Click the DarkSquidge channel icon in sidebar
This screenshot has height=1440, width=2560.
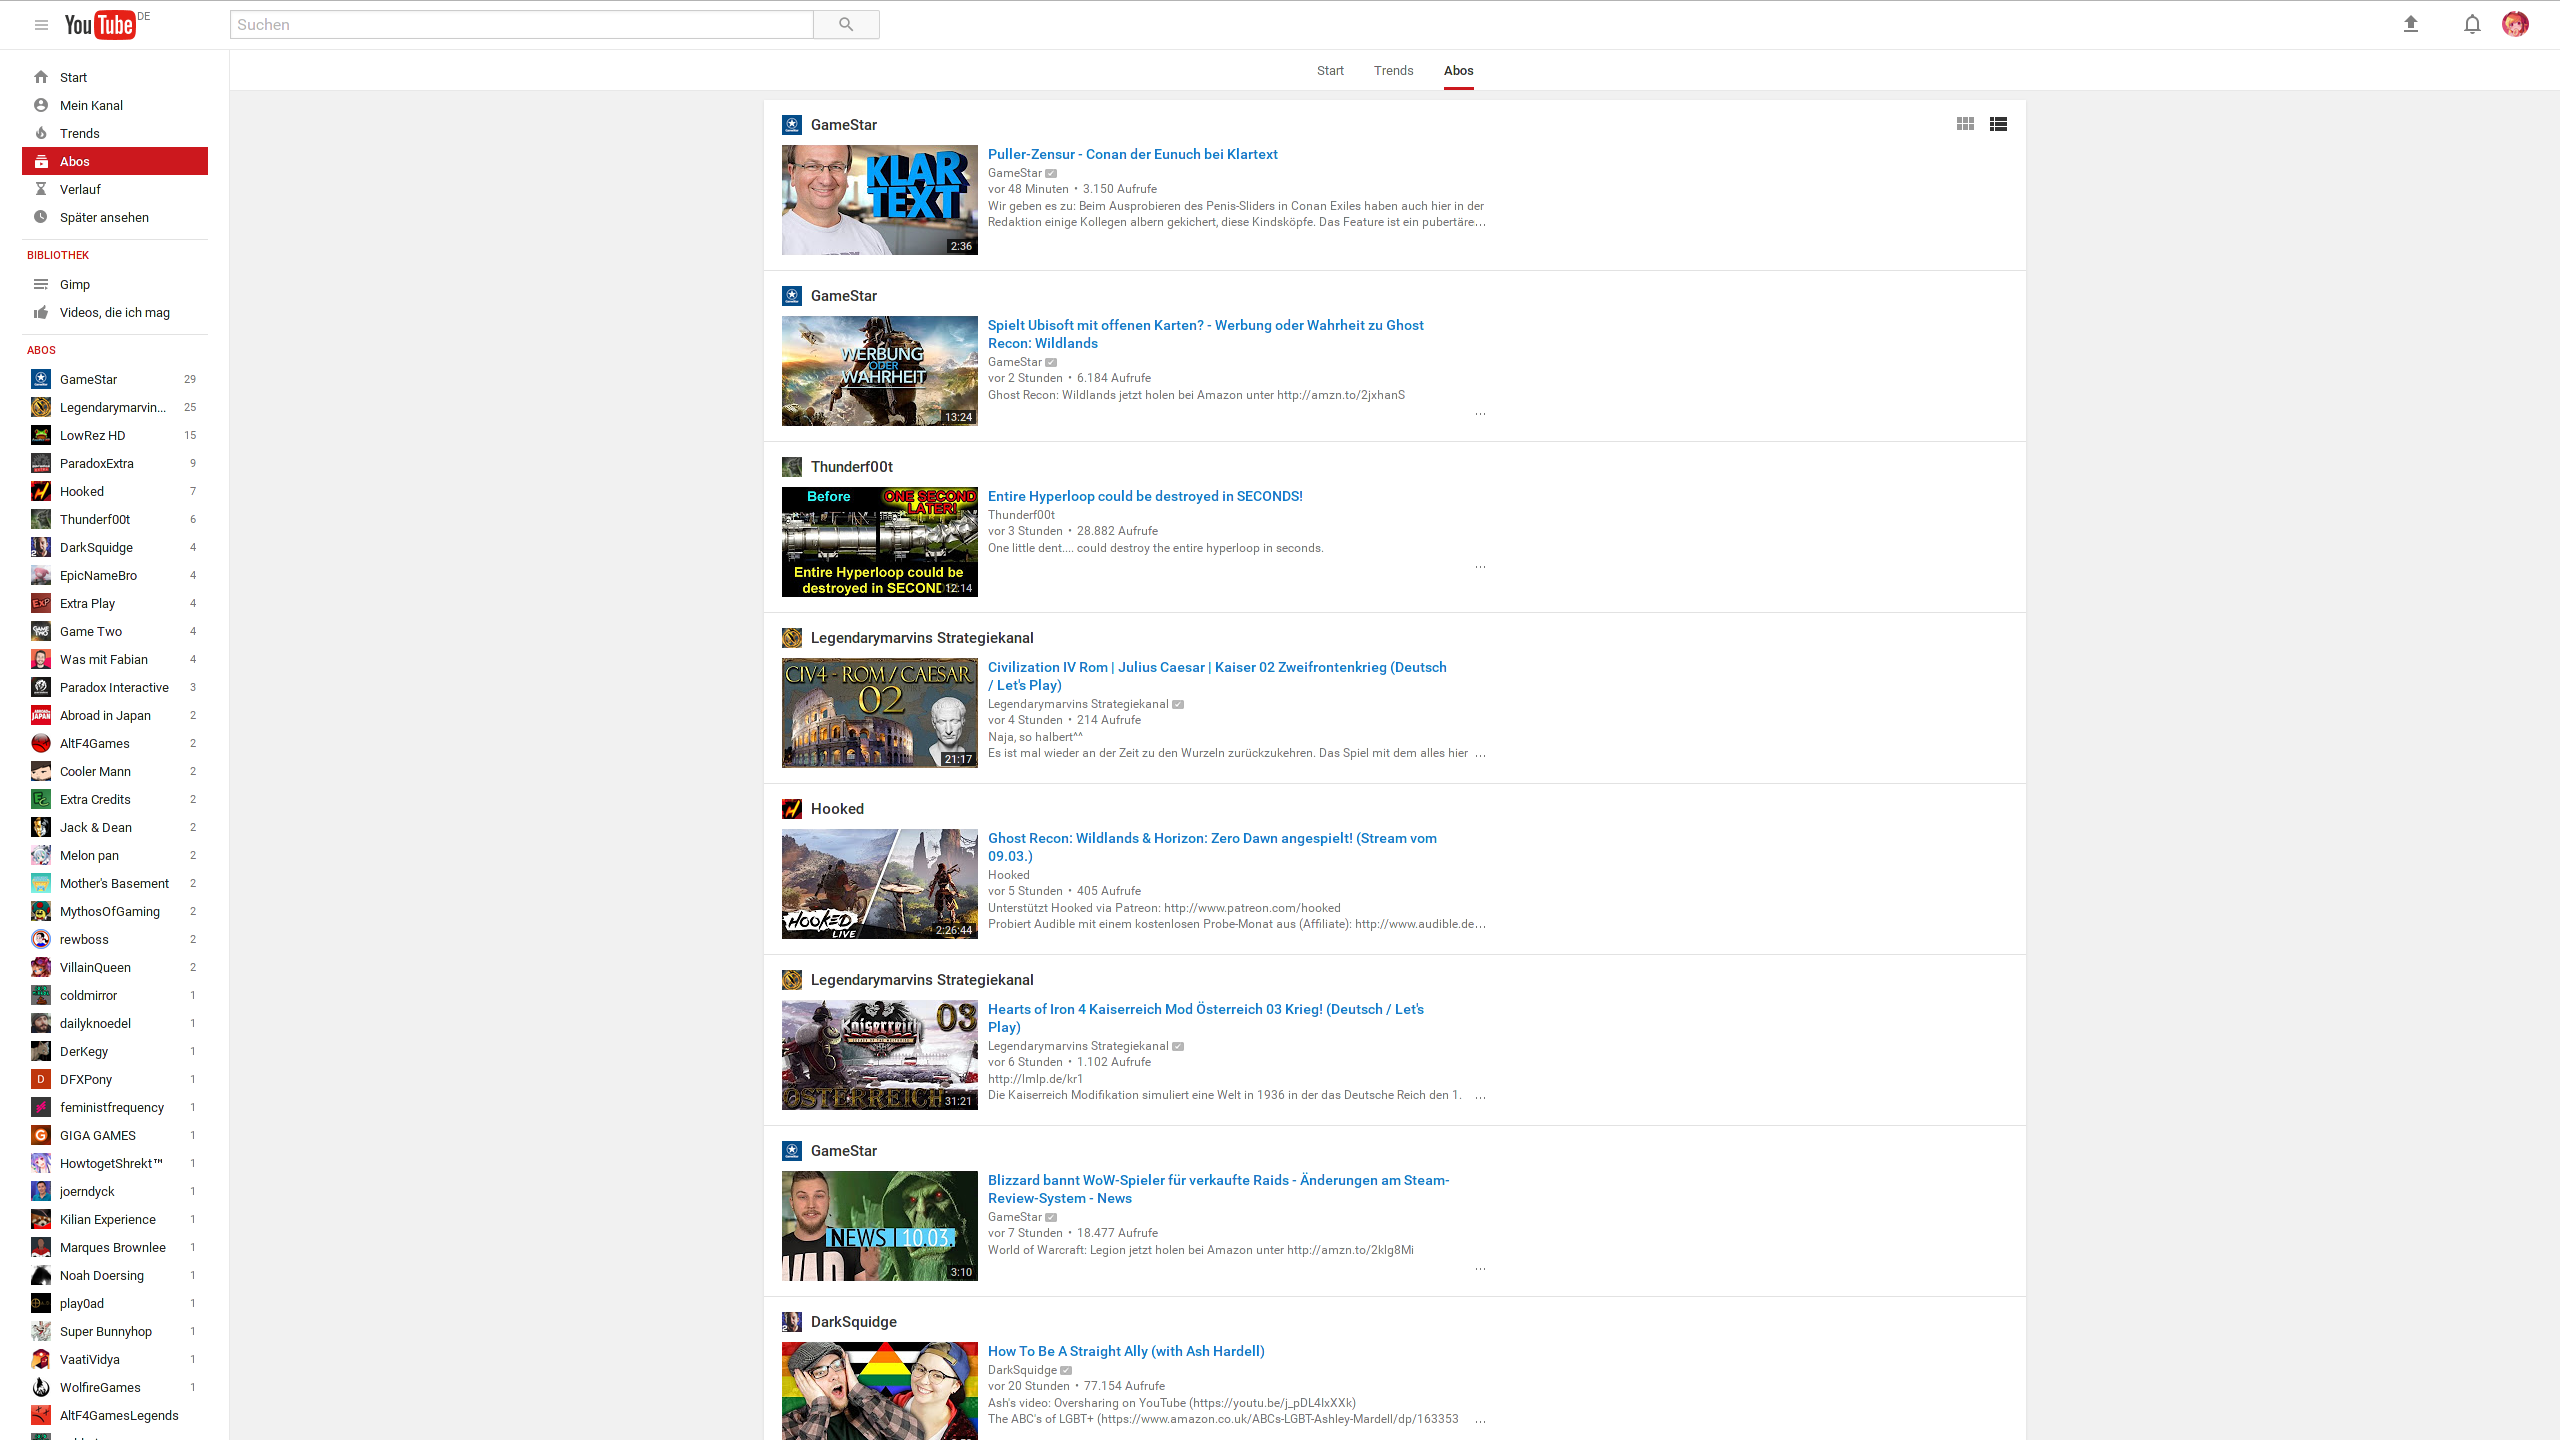click(41, 547)
